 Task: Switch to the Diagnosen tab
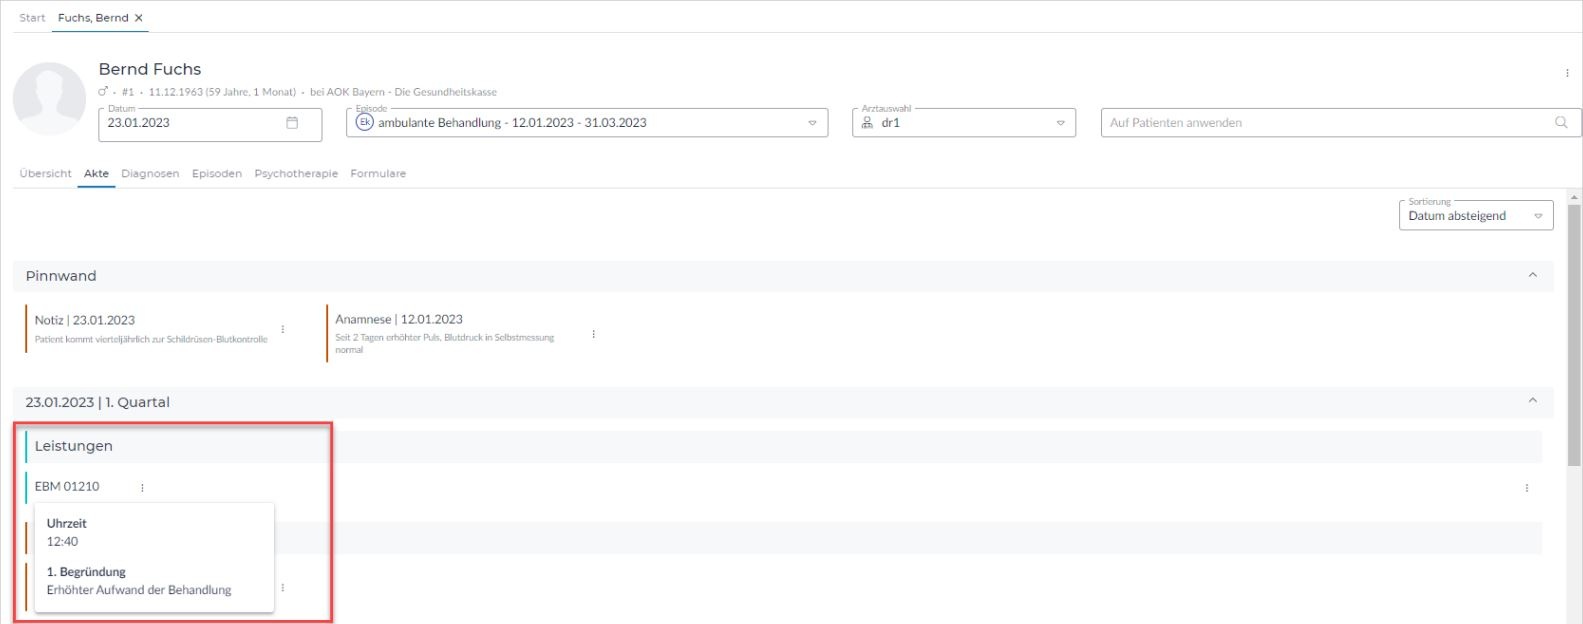(150, 174)
